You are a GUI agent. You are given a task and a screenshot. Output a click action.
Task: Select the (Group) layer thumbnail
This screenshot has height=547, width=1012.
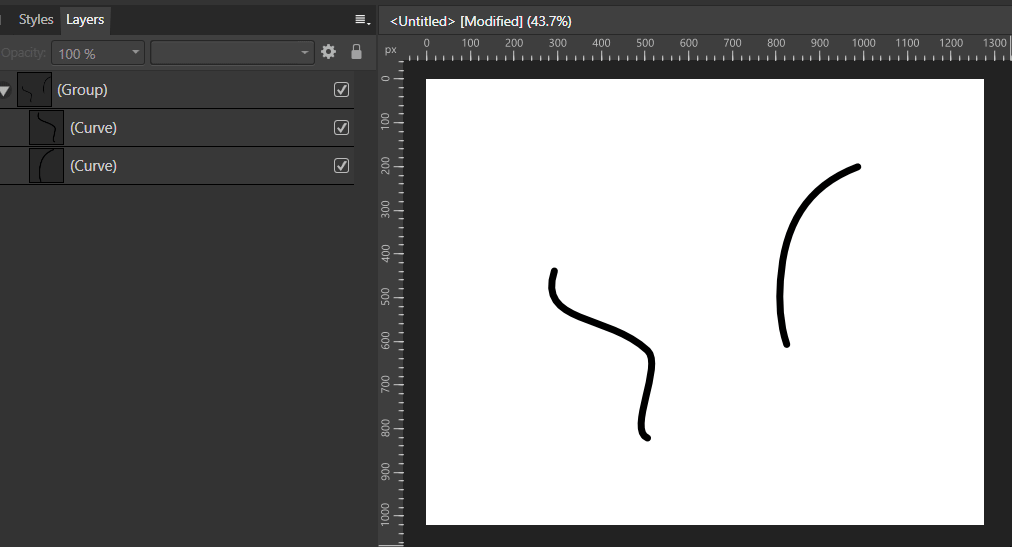[34, 90]
